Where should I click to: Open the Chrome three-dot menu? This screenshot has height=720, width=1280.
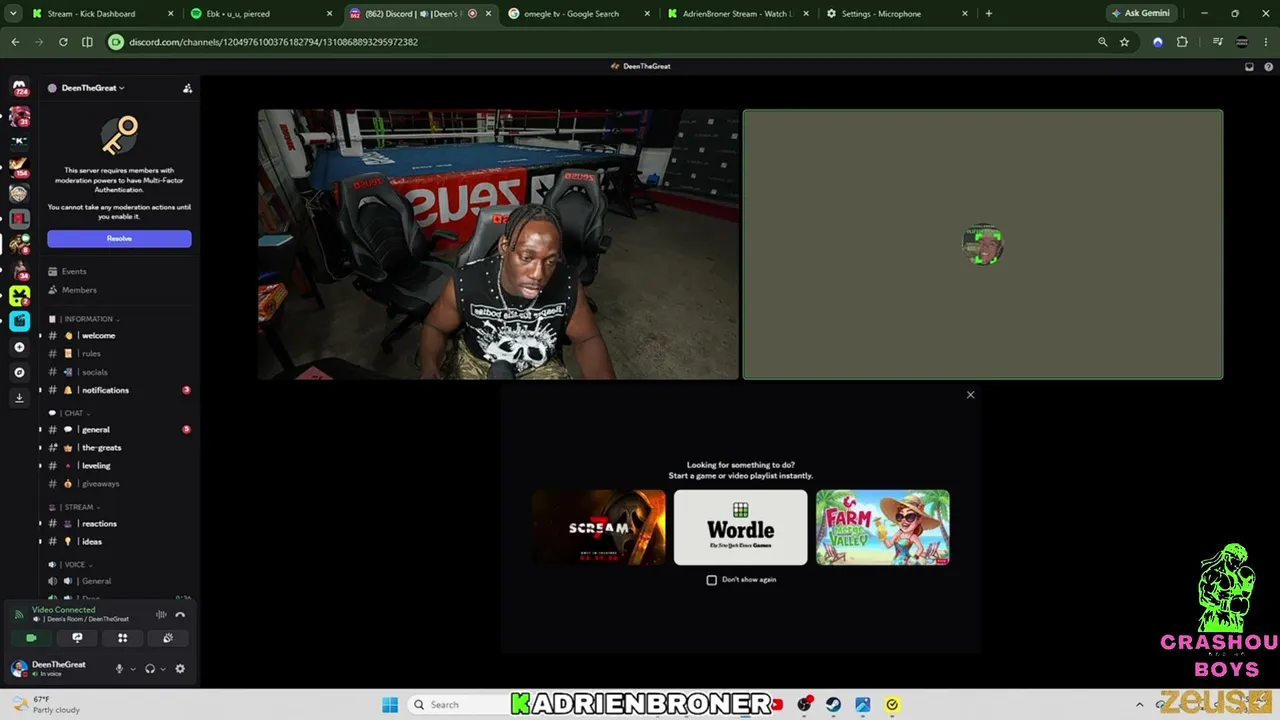pyautogui.click(x=1268, y=42)
